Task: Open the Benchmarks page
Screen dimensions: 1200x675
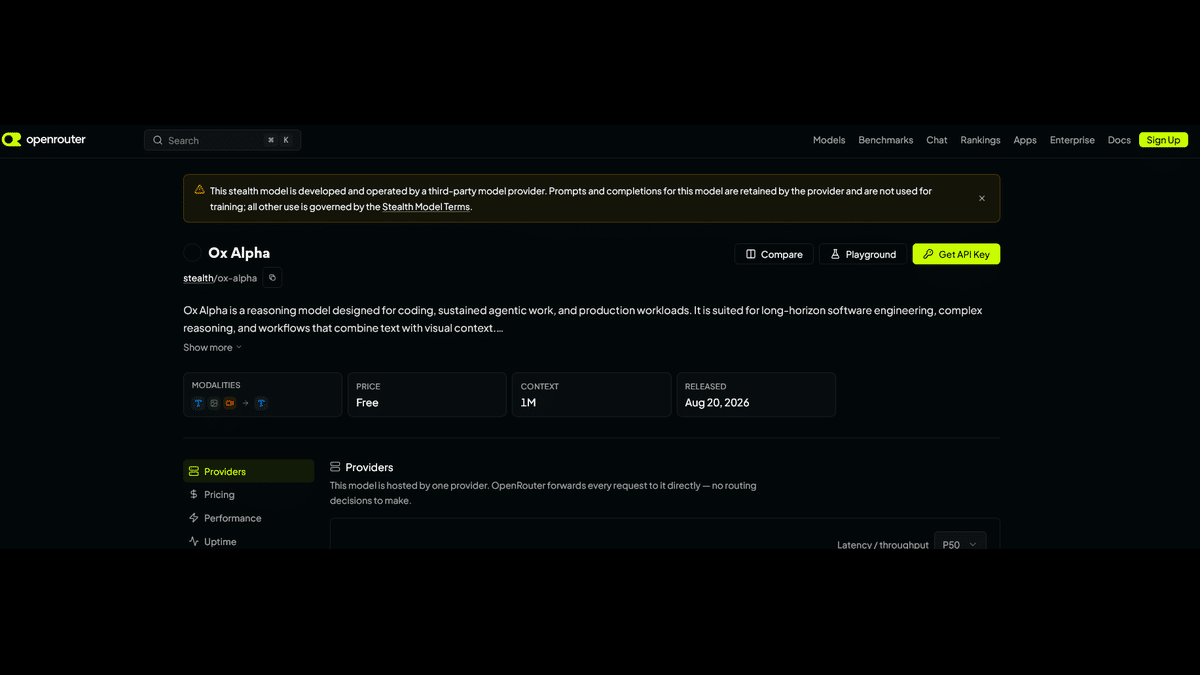Action: (885, 140)
